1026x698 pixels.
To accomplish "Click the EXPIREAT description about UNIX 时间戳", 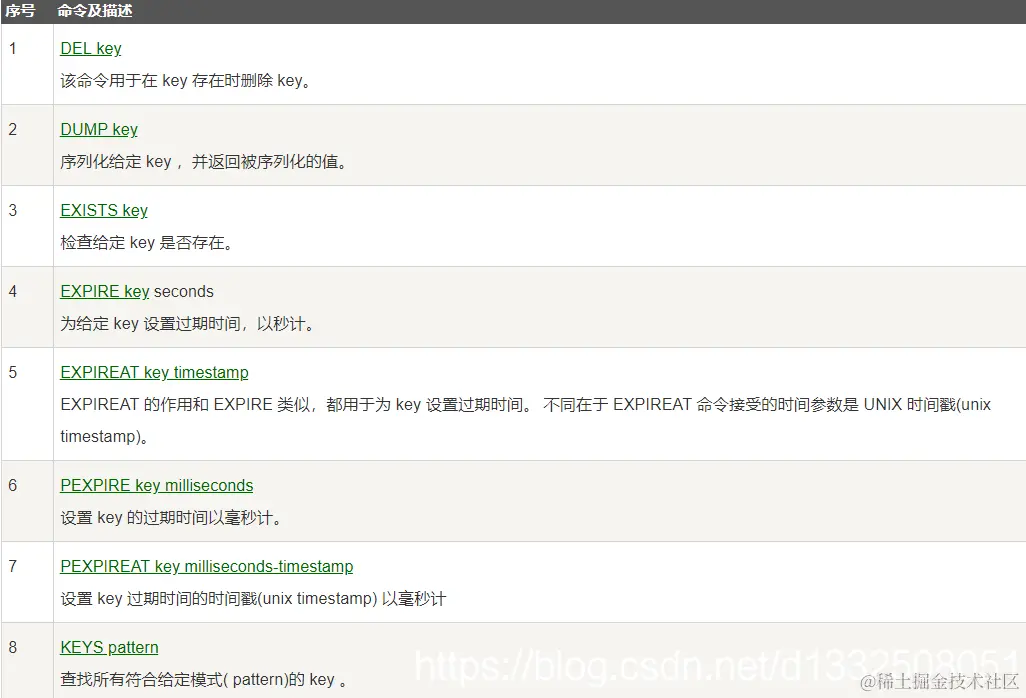I will tap(525, 421).
